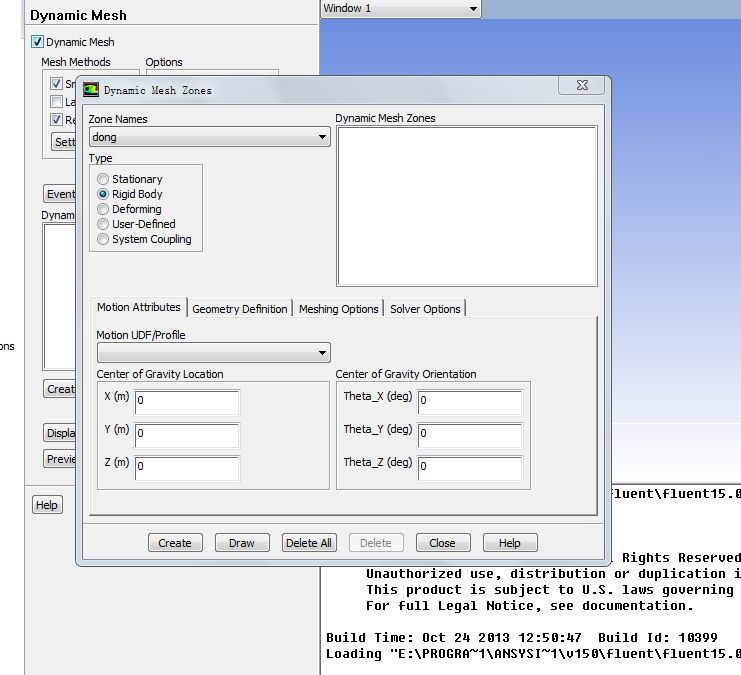Click the Events button in Dynamic Mesh panel
Image resolution: width=741 pixels, height=675 pixels.
point(60,194)
